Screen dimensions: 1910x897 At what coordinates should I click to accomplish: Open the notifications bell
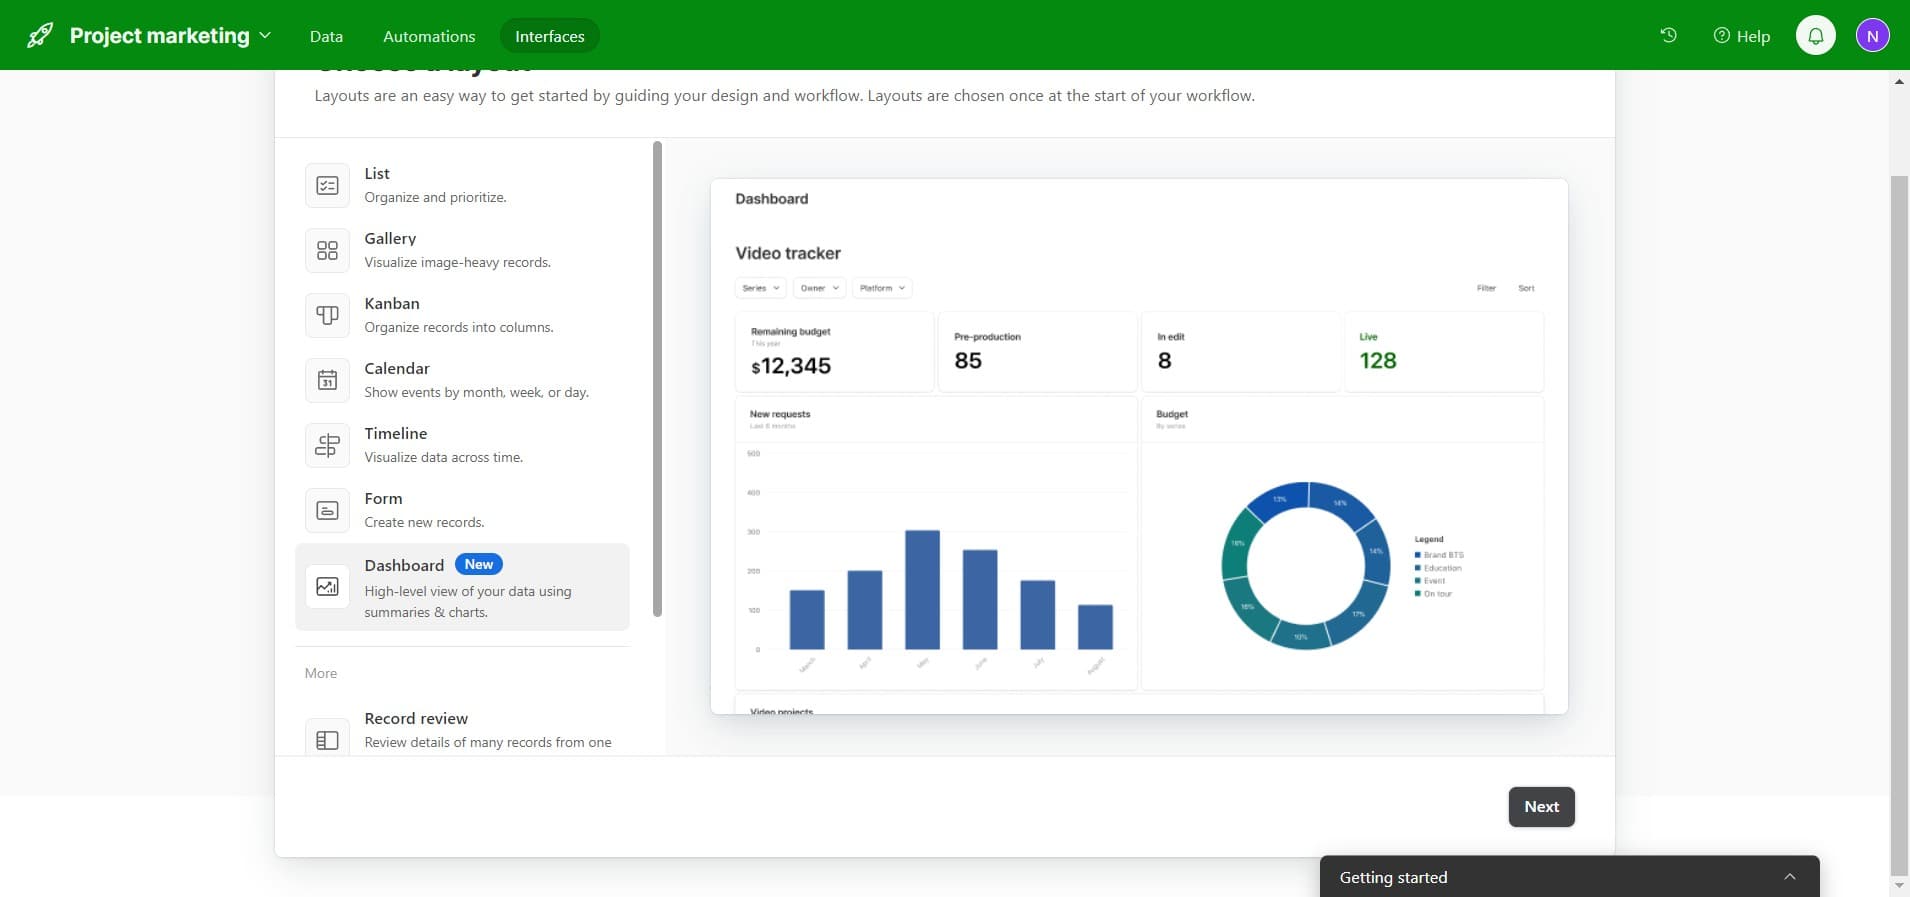tap(1815, 36)
